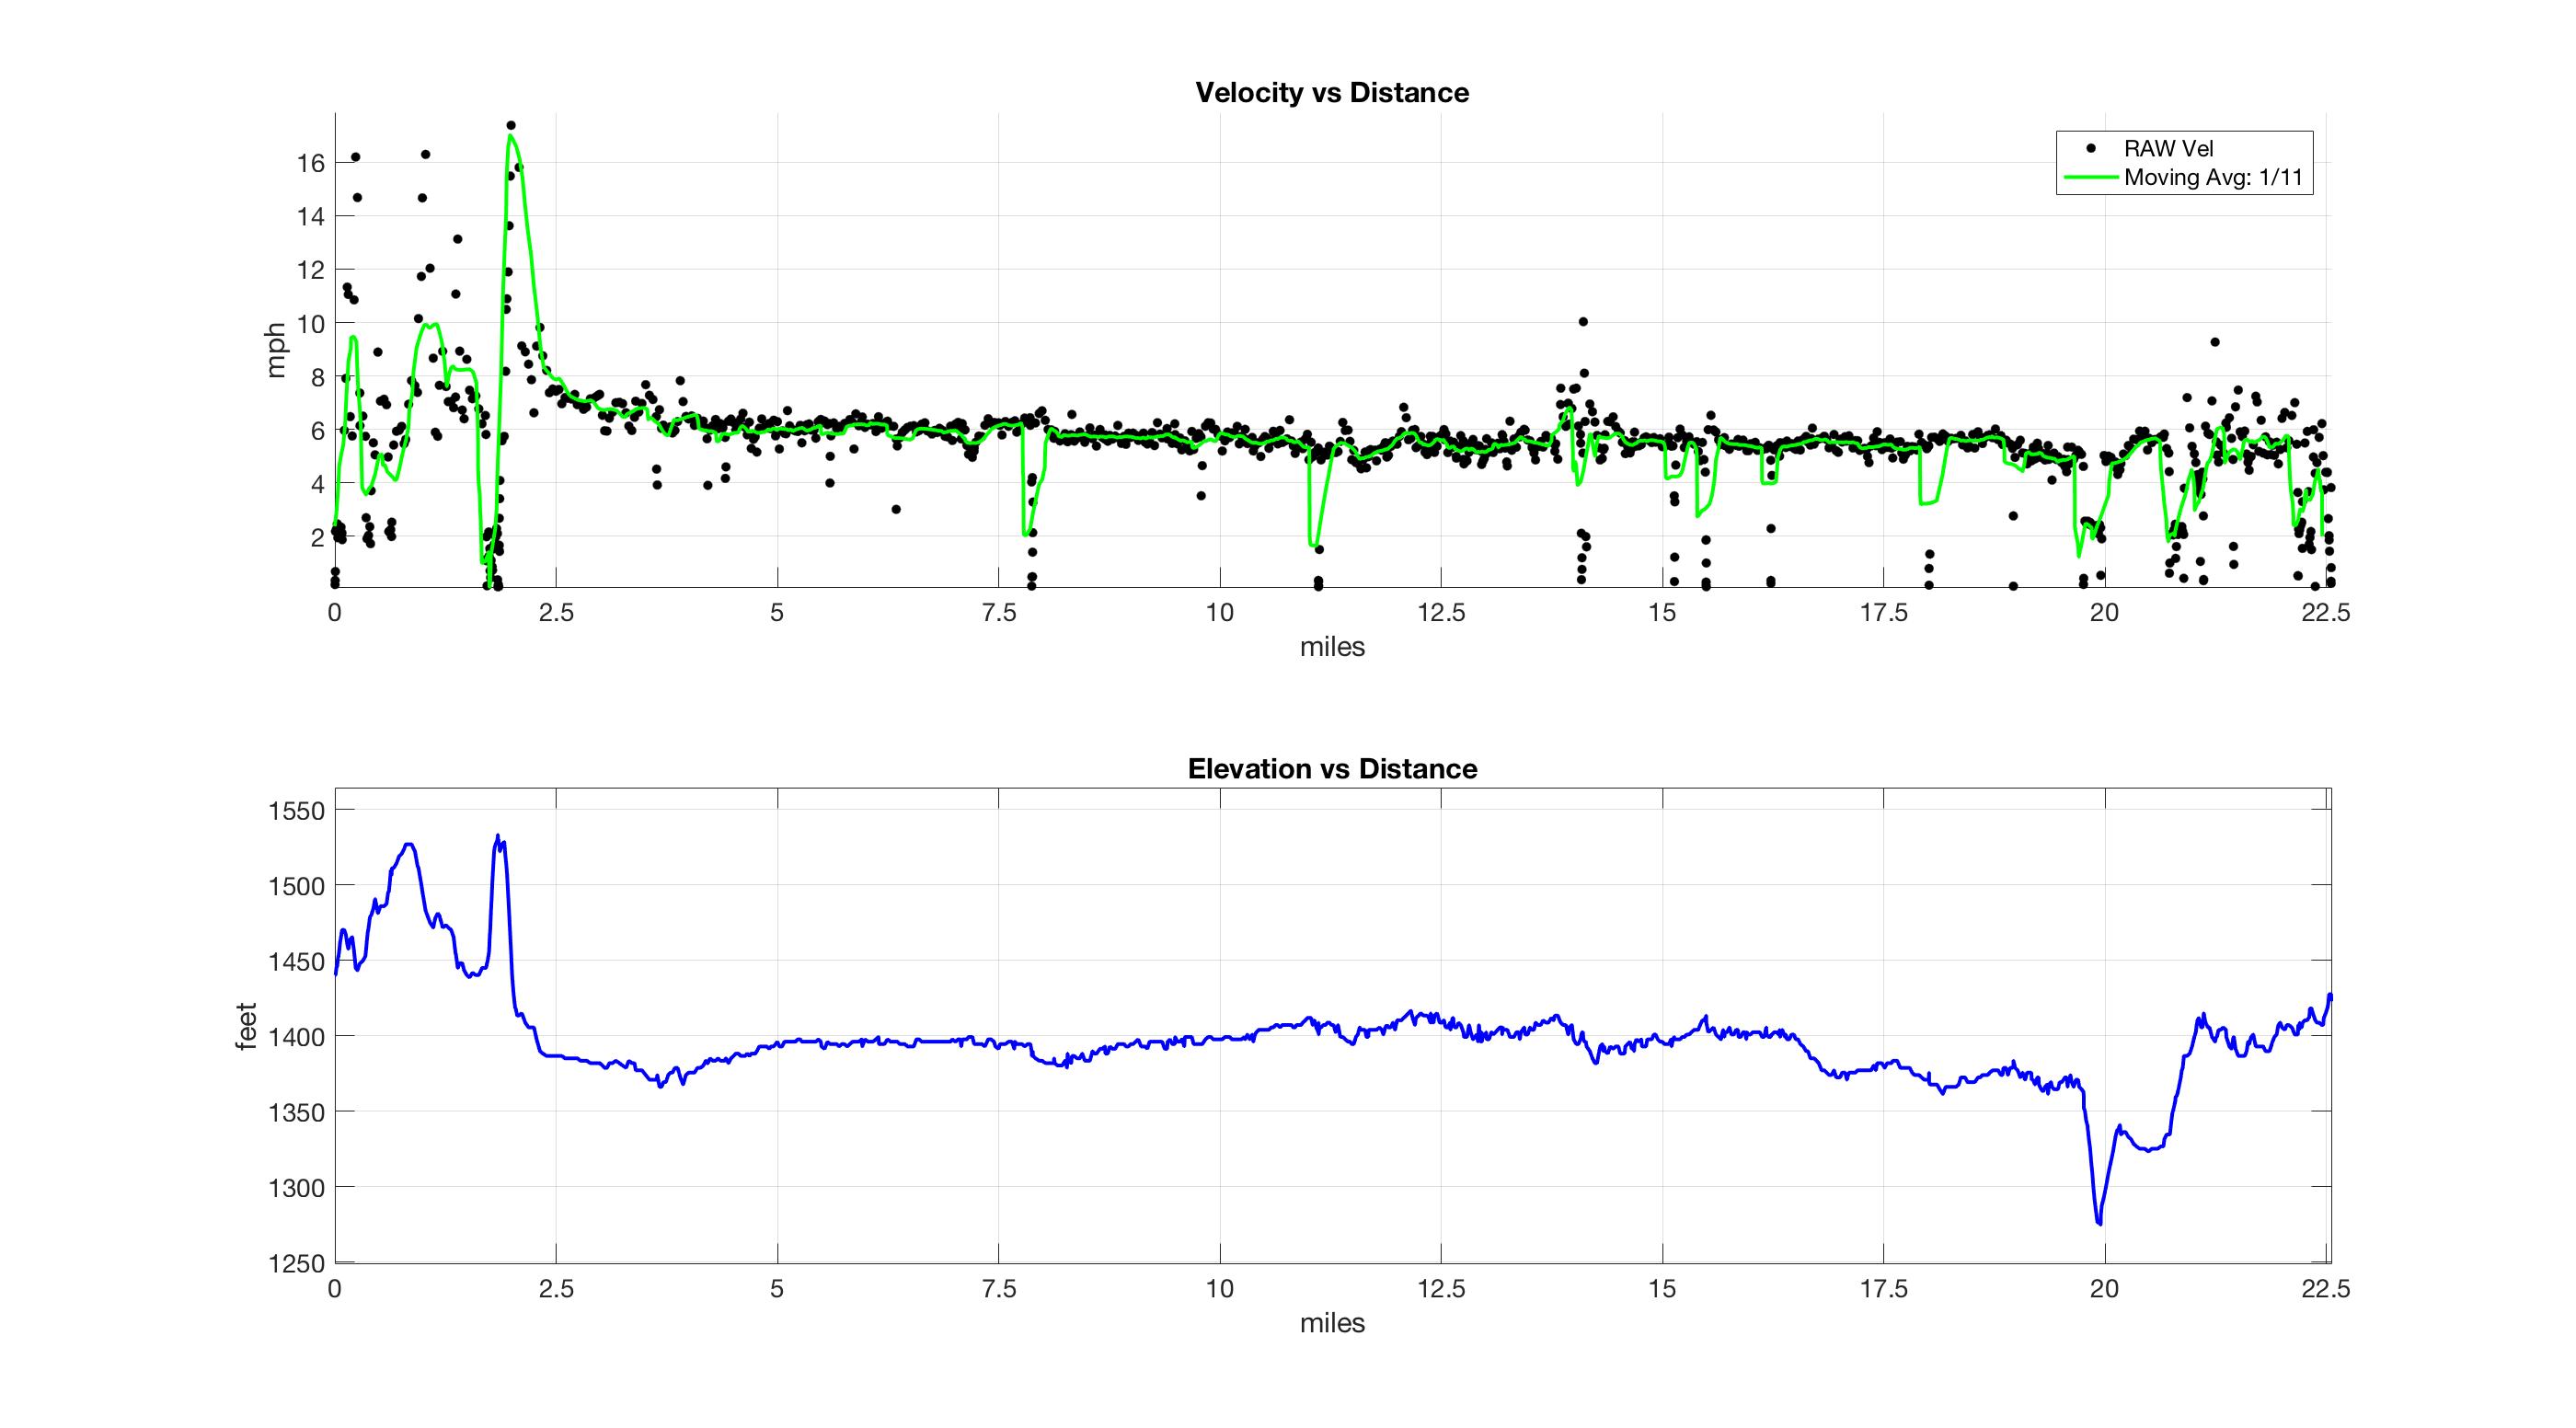Select the Moving Avg: 1/11 legend label
2576x1428 pixels.
[2212, 178]
